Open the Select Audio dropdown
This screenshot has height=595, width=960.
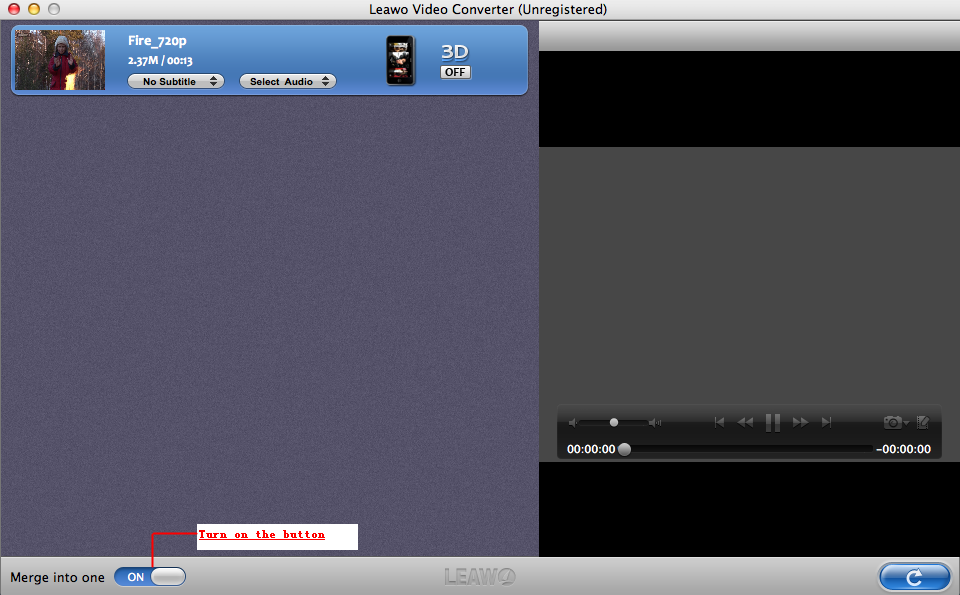288,81
